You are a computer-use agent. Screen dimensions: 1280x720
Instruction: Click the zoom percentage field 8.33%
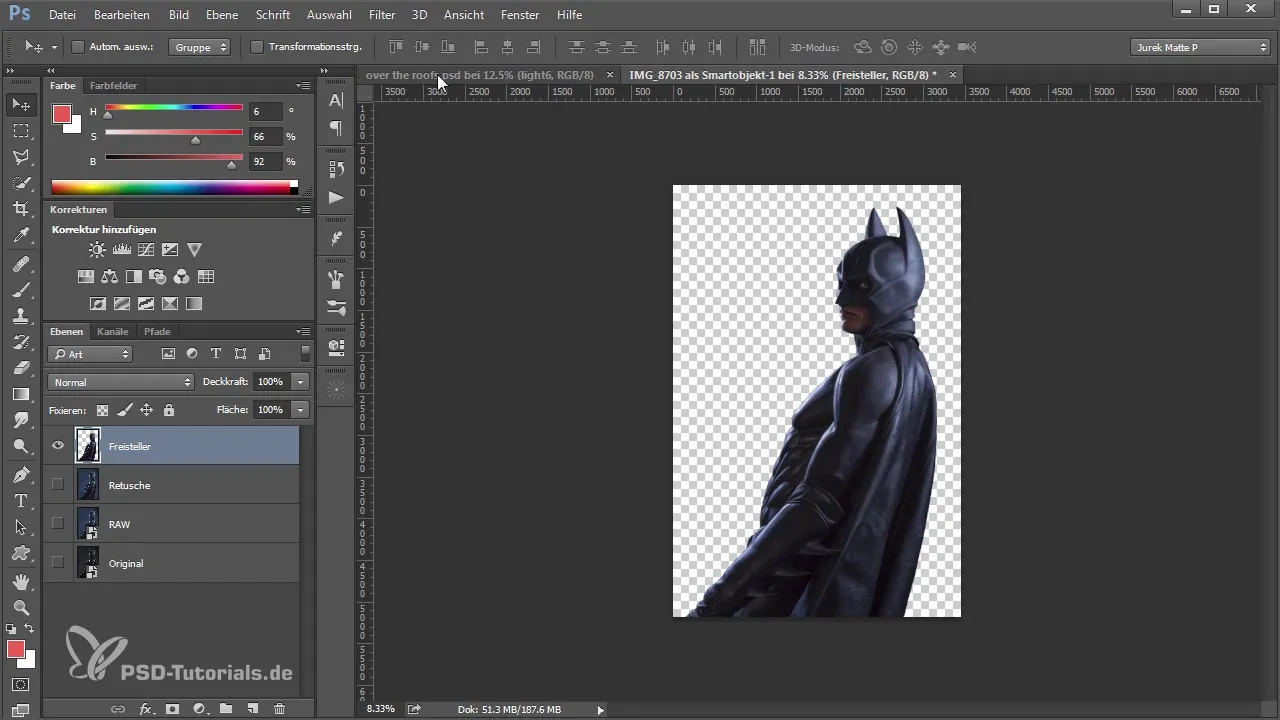pos(380,709)
